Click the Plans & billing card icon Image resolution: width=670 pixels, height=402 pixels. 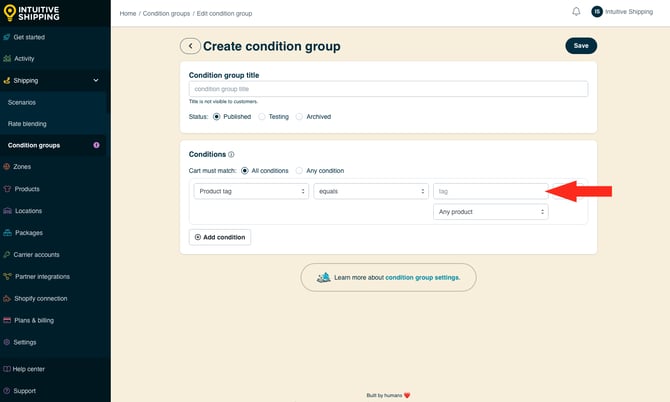click(7, 320)
